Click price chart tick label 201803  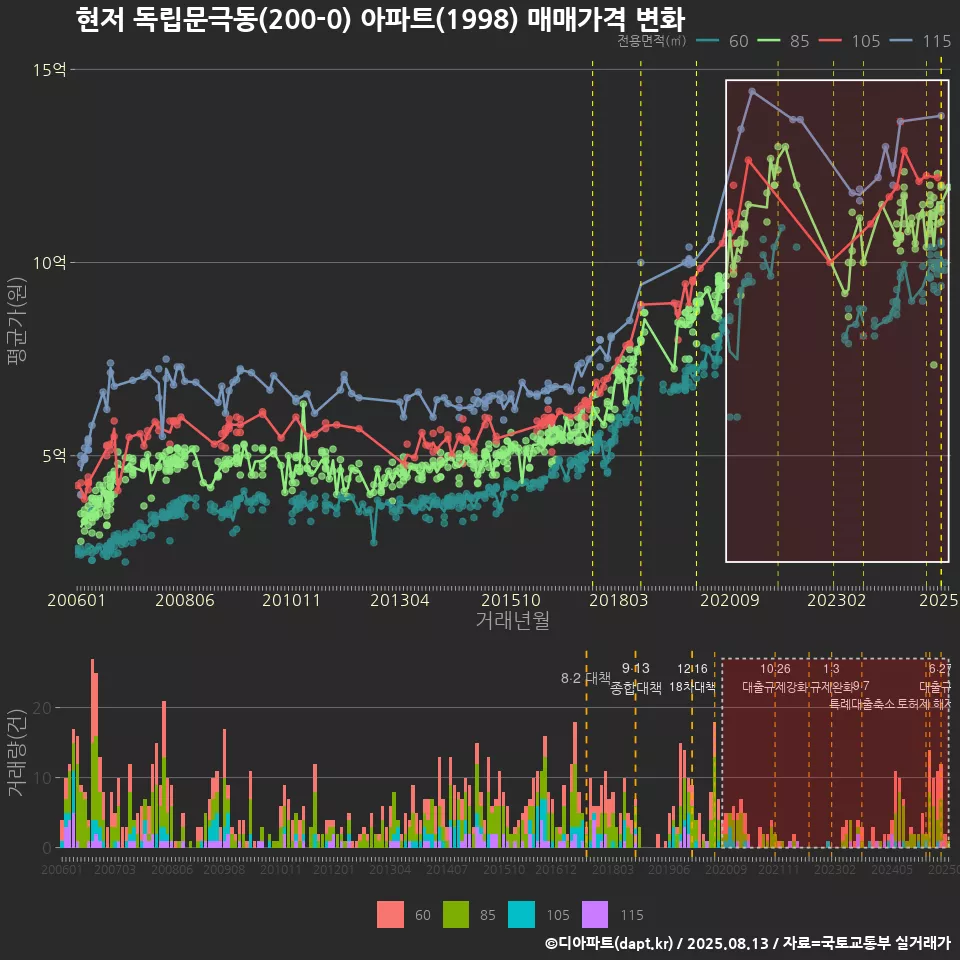click(618, 600)
